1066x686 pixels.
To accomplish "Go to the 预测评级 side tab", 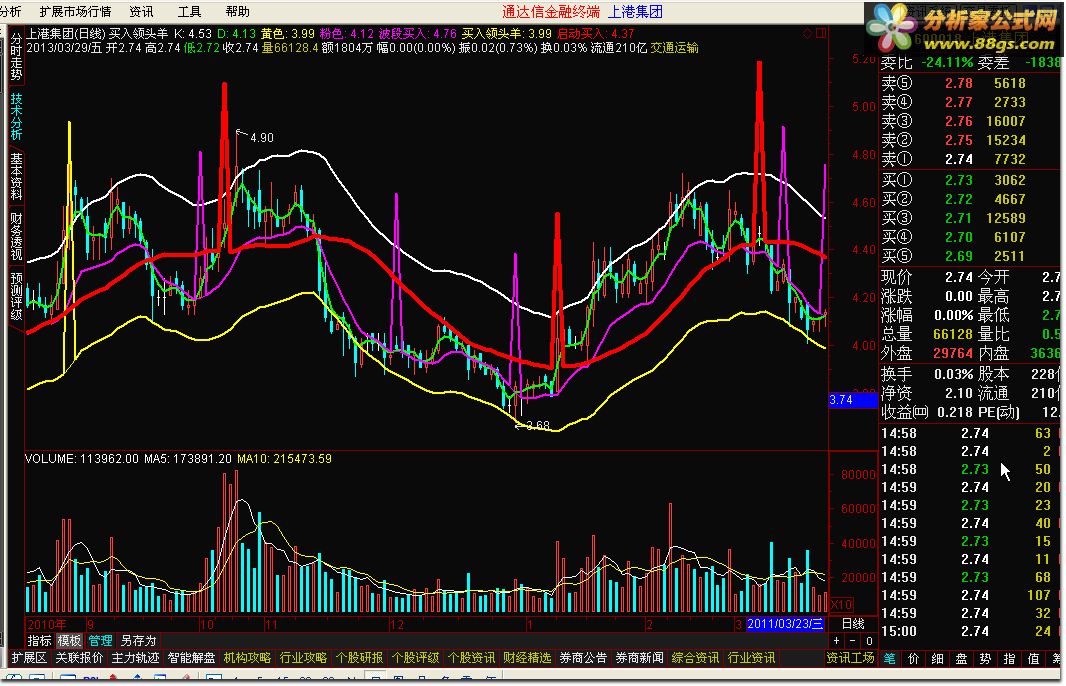I will point(16,296).
